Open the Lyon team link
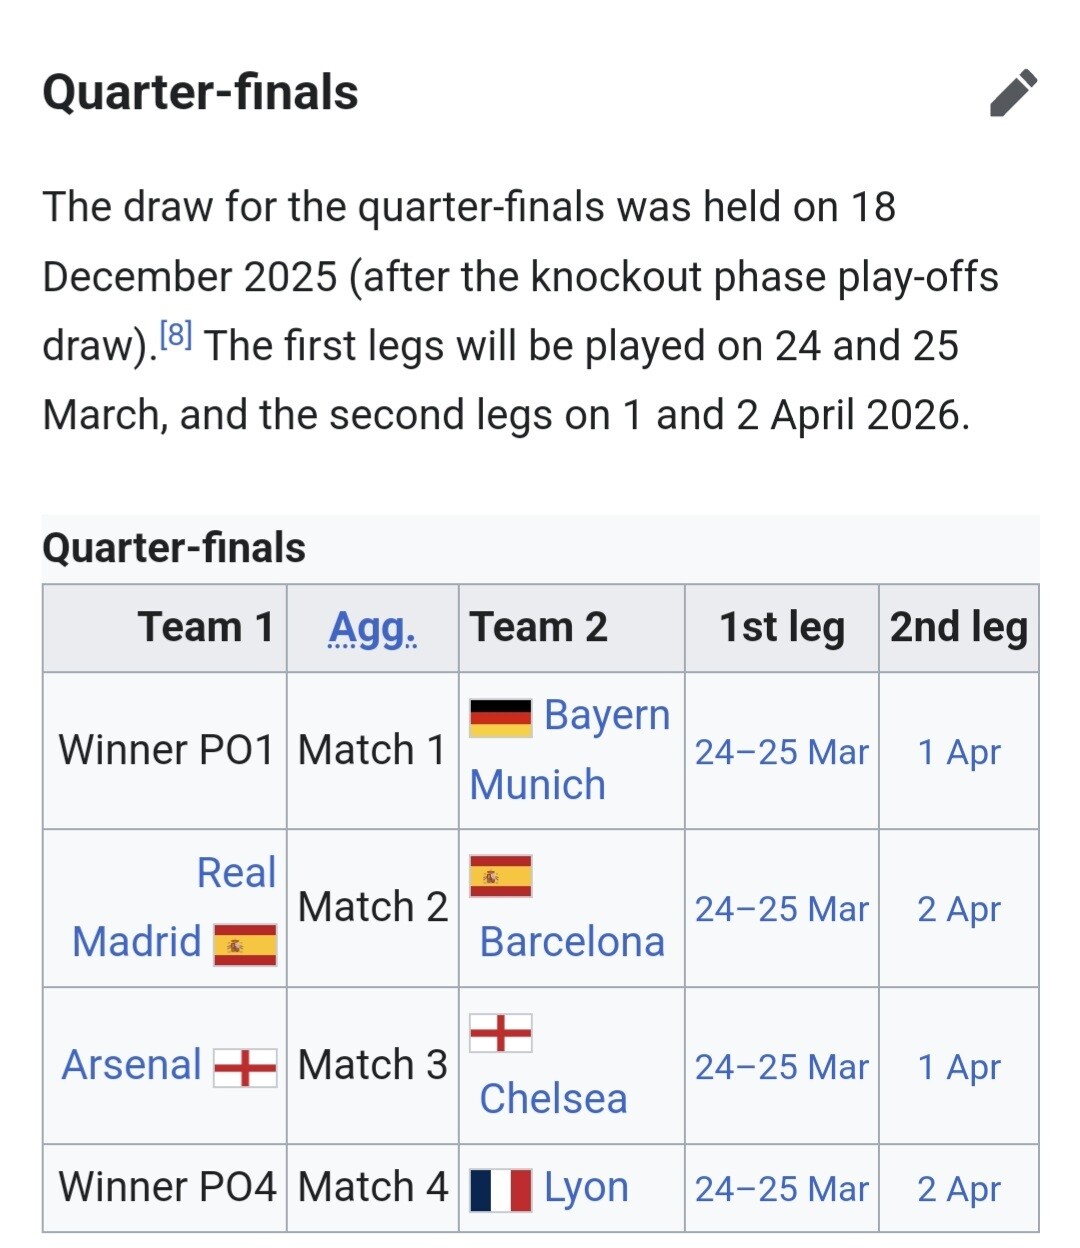1080x1248 pixels. pos(586,1188)
